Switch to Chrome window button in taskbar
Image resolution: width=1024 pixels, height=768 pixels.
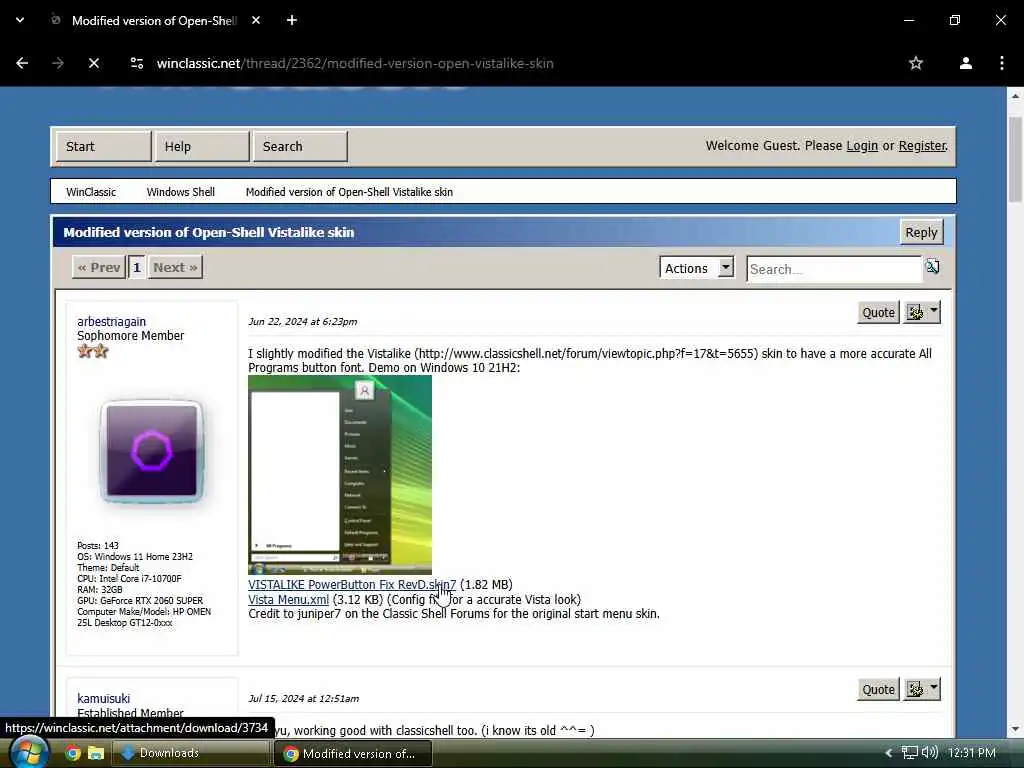pos(353,754)
